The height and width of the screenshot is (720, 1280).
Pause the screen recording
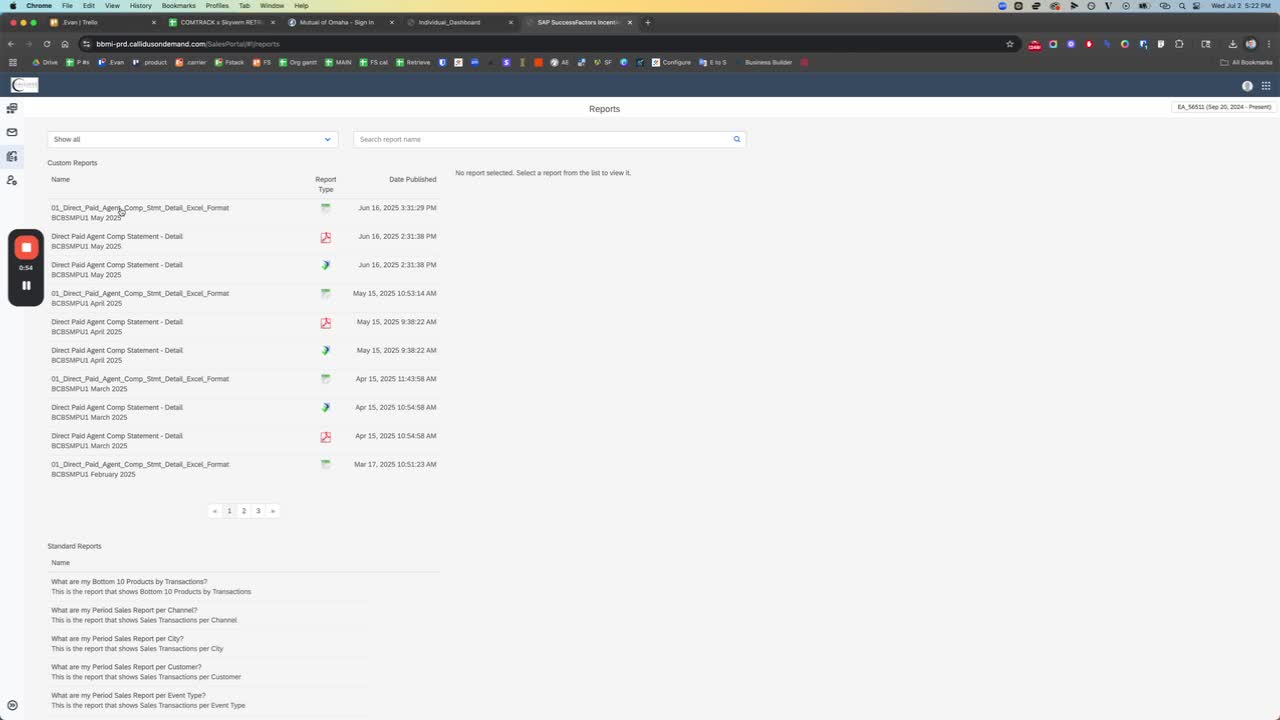(27, 285)
